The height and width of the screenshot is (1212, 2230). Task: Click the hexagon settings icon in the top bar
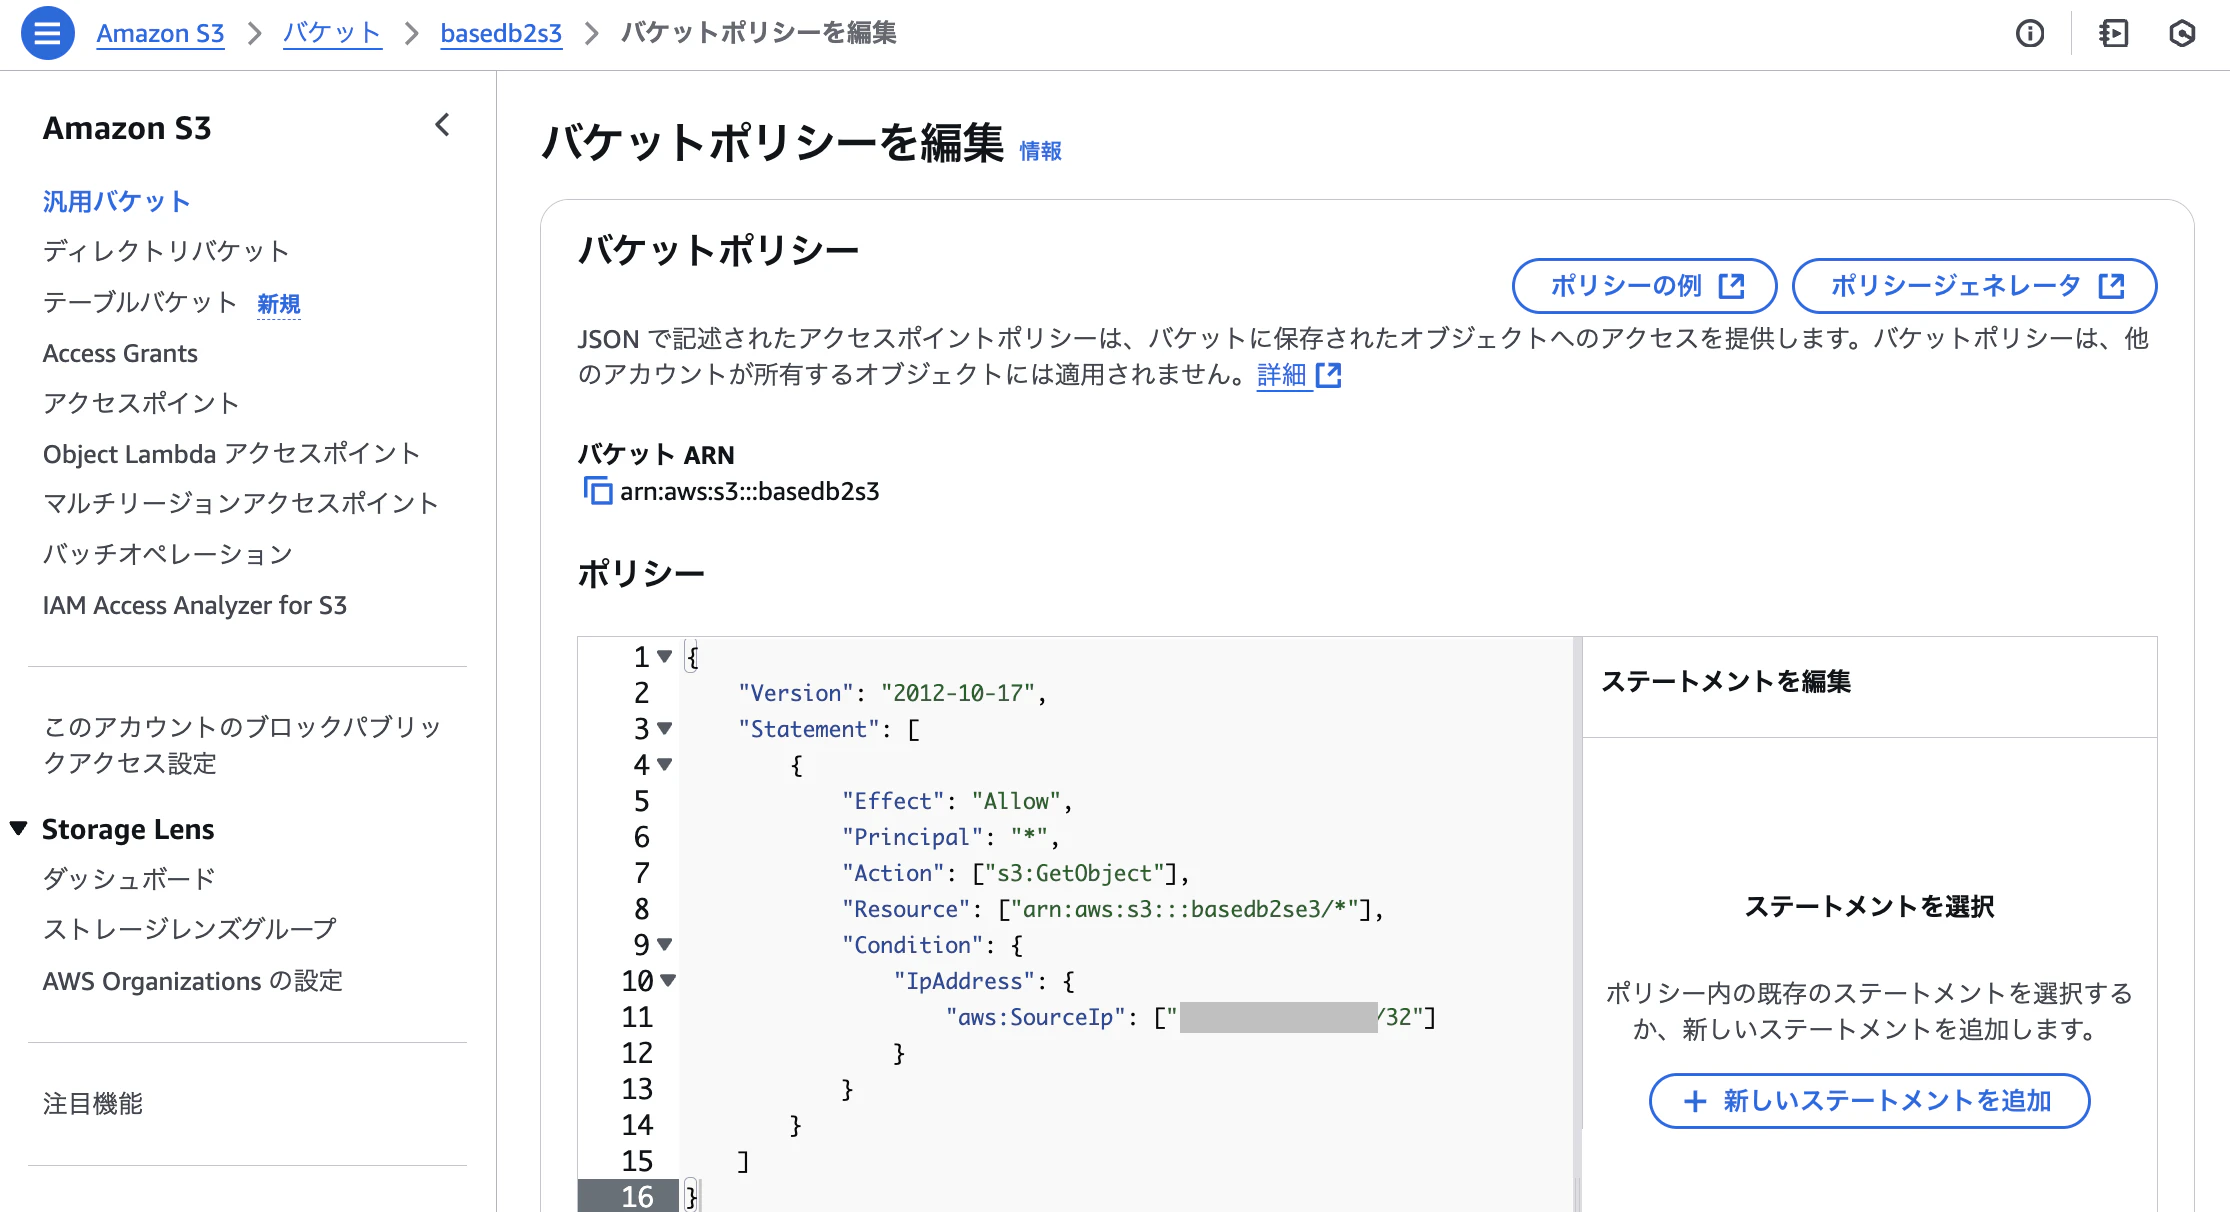coord(2182,34)
